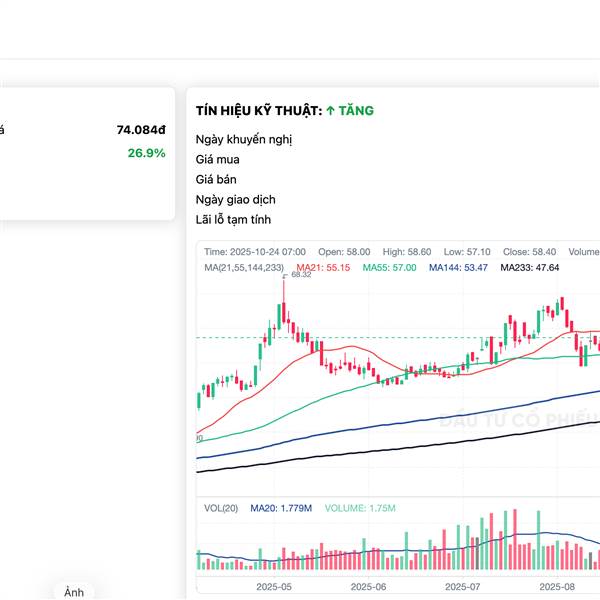Click the Lãi lỗ tạm tính label
This screenshot has height=600, width=600.
[x=233, y=220]
